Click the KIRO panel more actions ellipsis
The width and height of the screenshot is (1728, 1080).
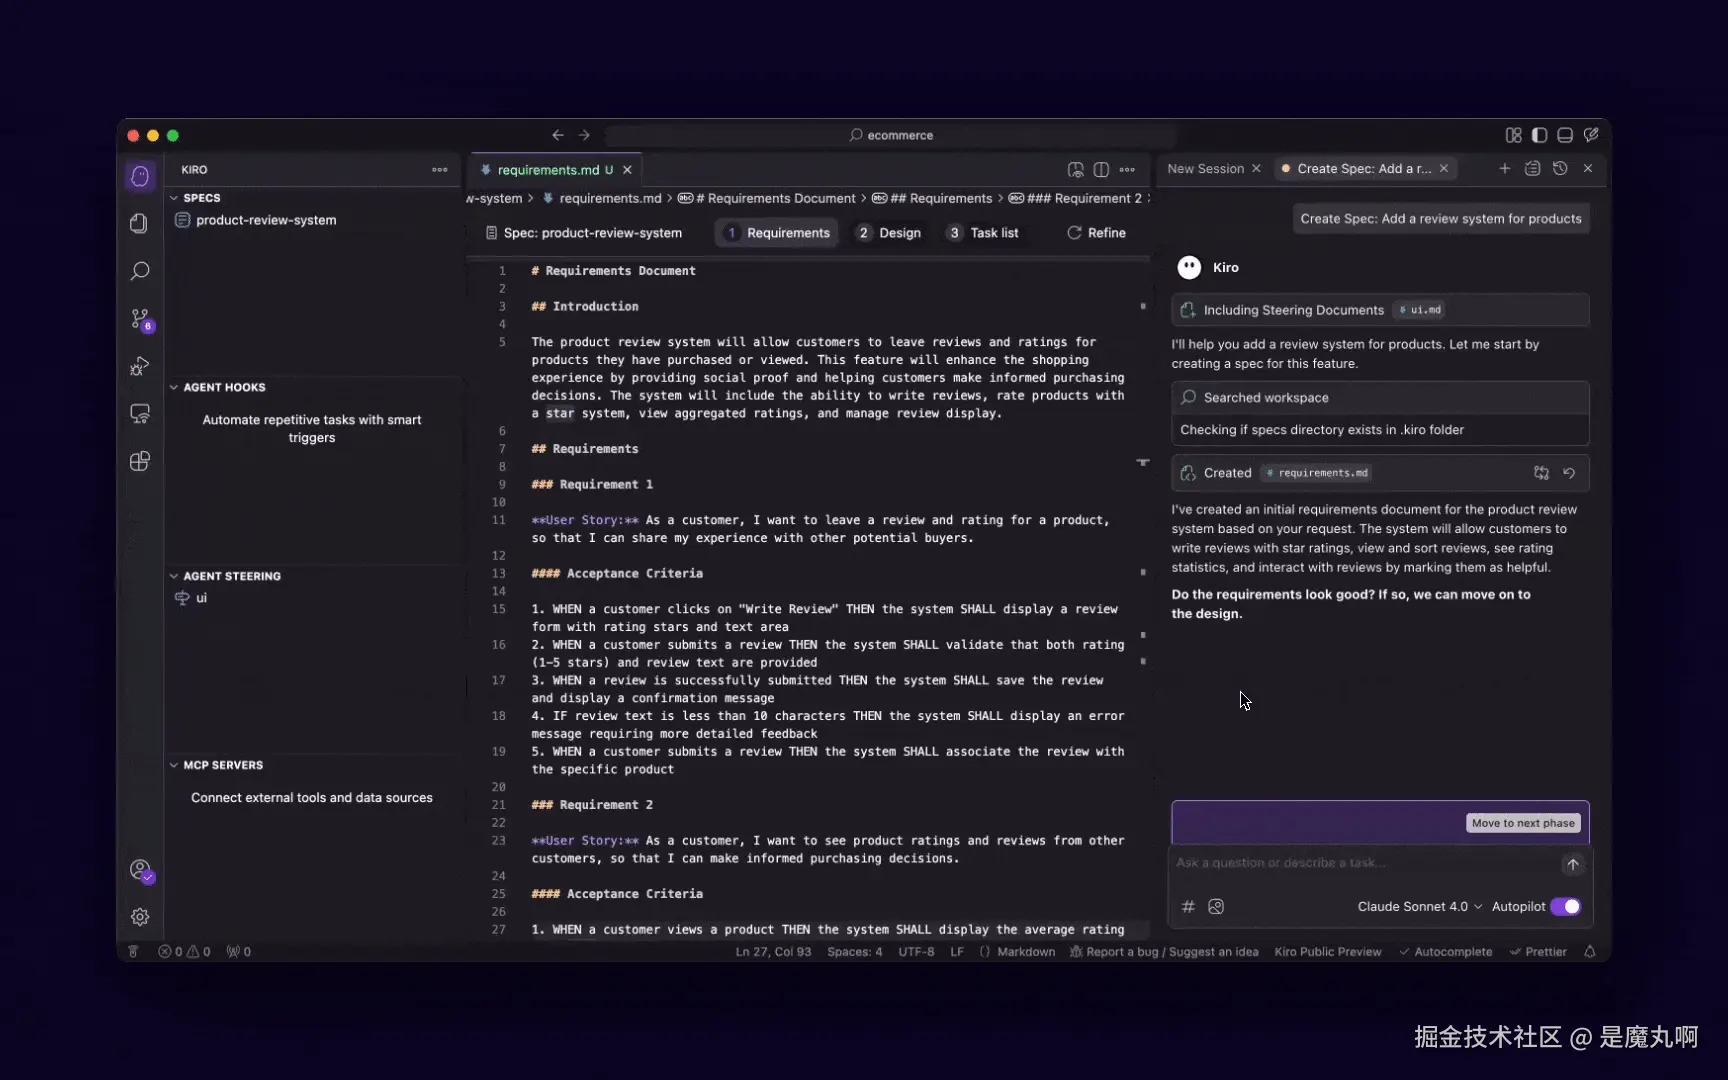[440, 170]
